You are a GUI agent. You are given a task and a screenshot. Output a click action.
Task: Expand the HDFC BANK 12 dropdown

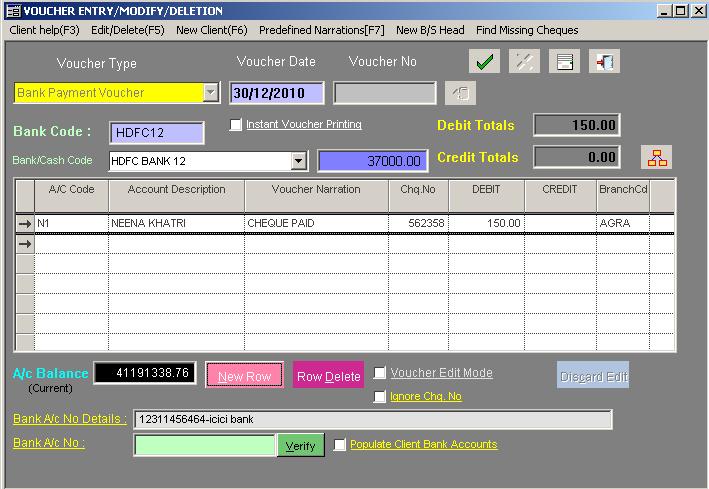(298, 161)
